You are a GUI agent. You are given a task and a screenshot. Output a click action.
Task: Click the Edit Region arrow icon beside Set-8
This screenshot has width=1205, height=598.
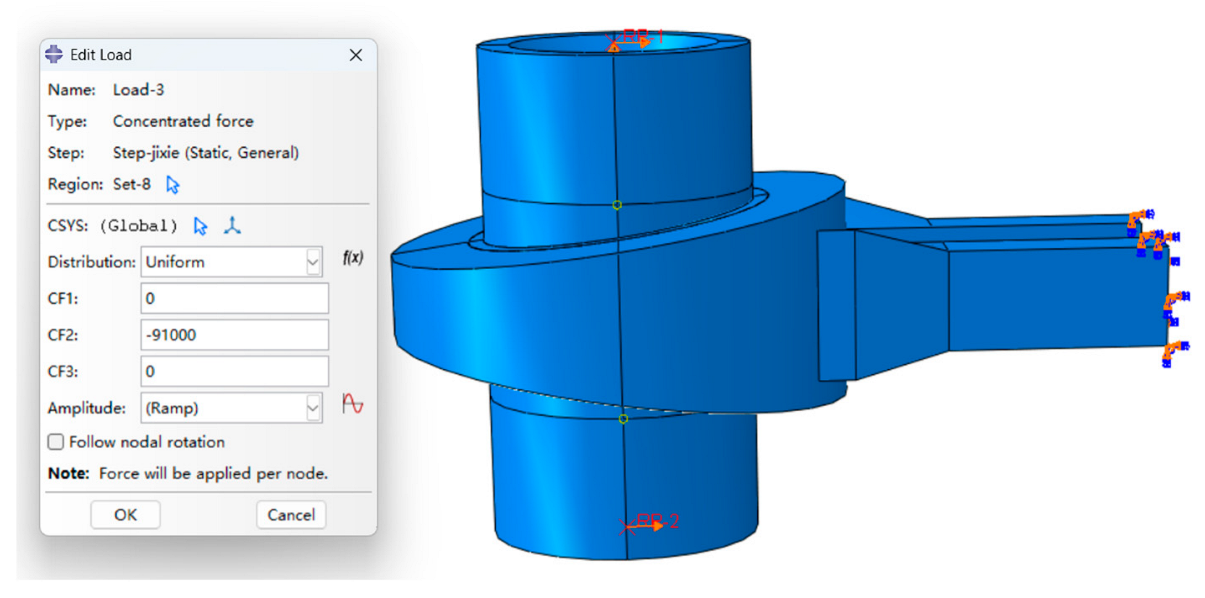(x=173, y=185)
